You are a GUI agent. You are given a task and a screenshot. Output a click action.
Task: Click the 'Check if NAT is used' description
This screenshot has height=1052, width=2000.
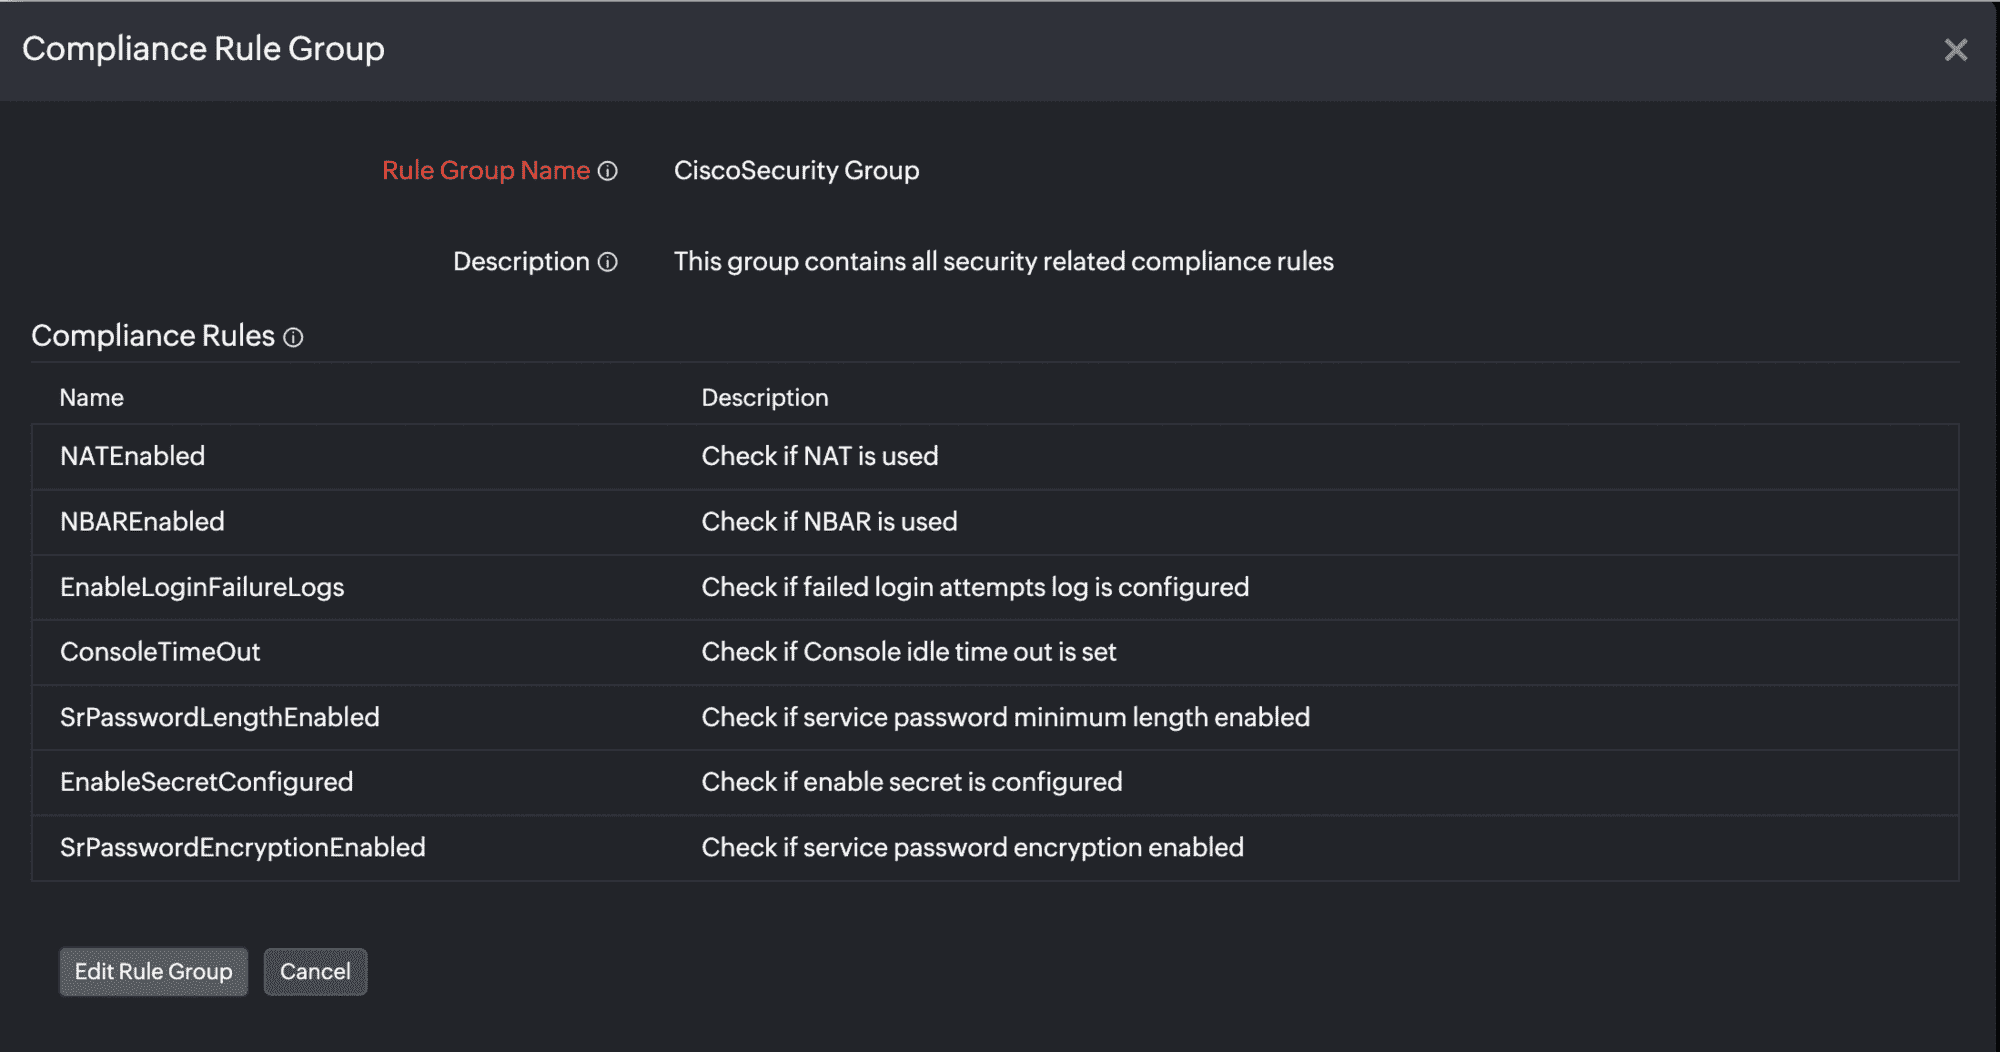[820, 457]
